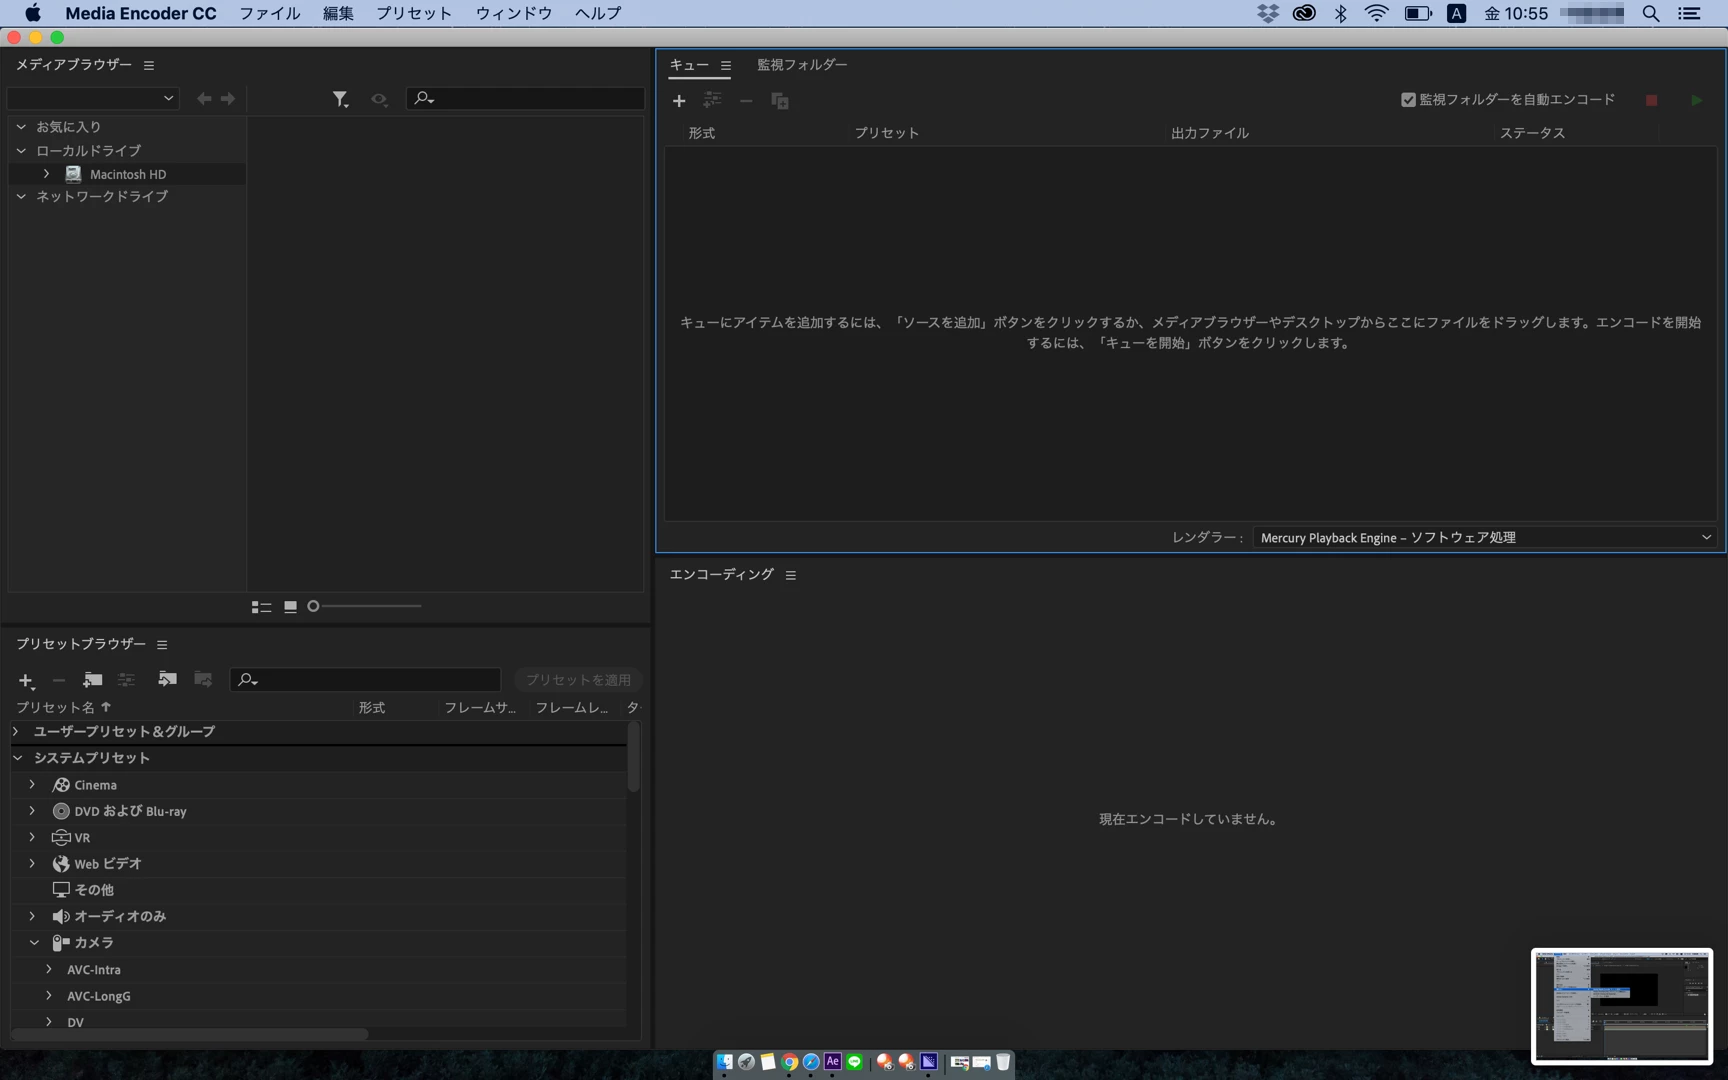1728x1080 pixels.
Task: Click the add source plus icon in the queue
Action: click(x=679, y=101)
